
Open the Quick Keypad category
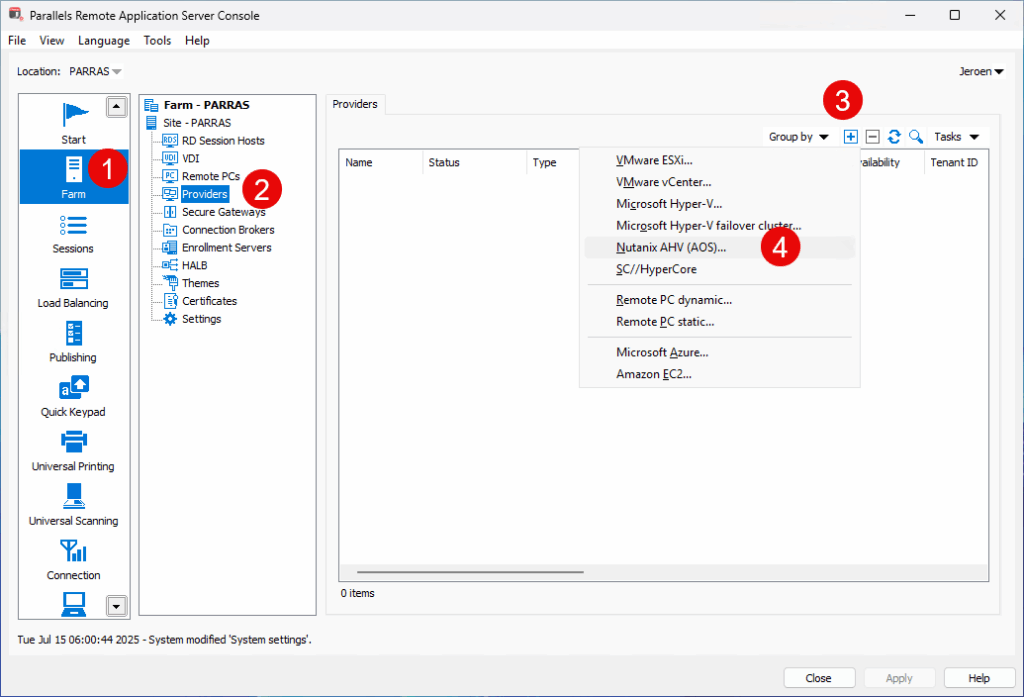click(x=73, y=397)
